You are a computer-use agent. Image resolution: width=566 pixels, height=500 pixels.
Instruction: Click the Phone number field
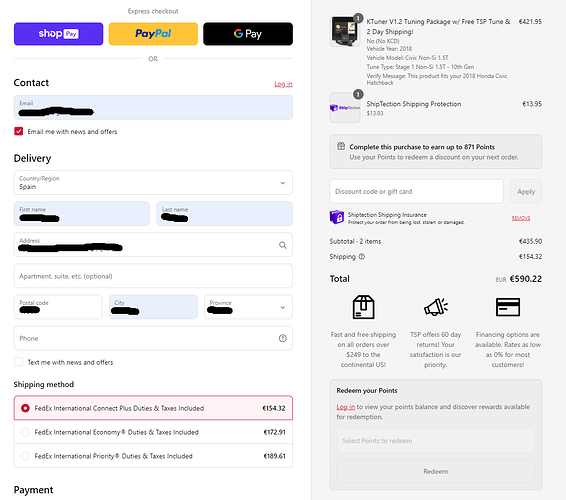coord(153,338)
